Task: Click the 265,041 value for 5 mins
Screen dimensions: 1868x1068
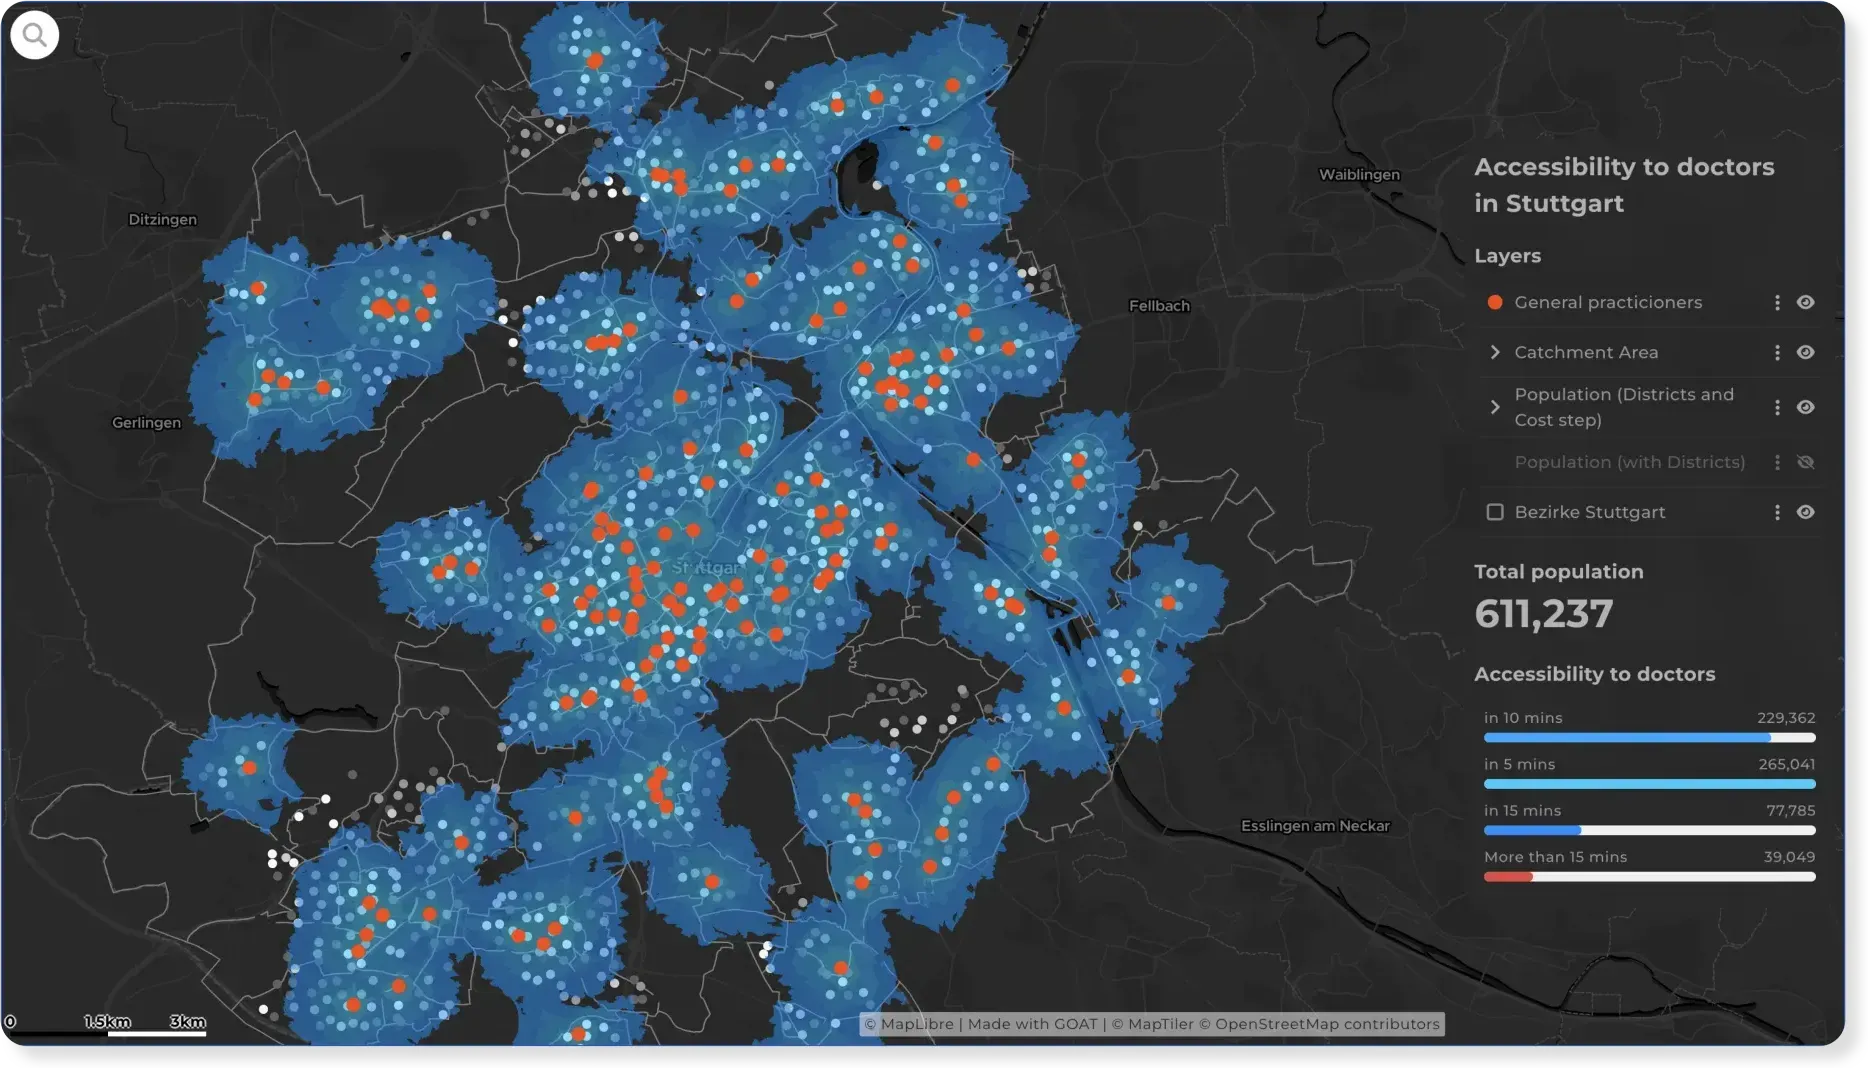Action: coord(1786,764)
